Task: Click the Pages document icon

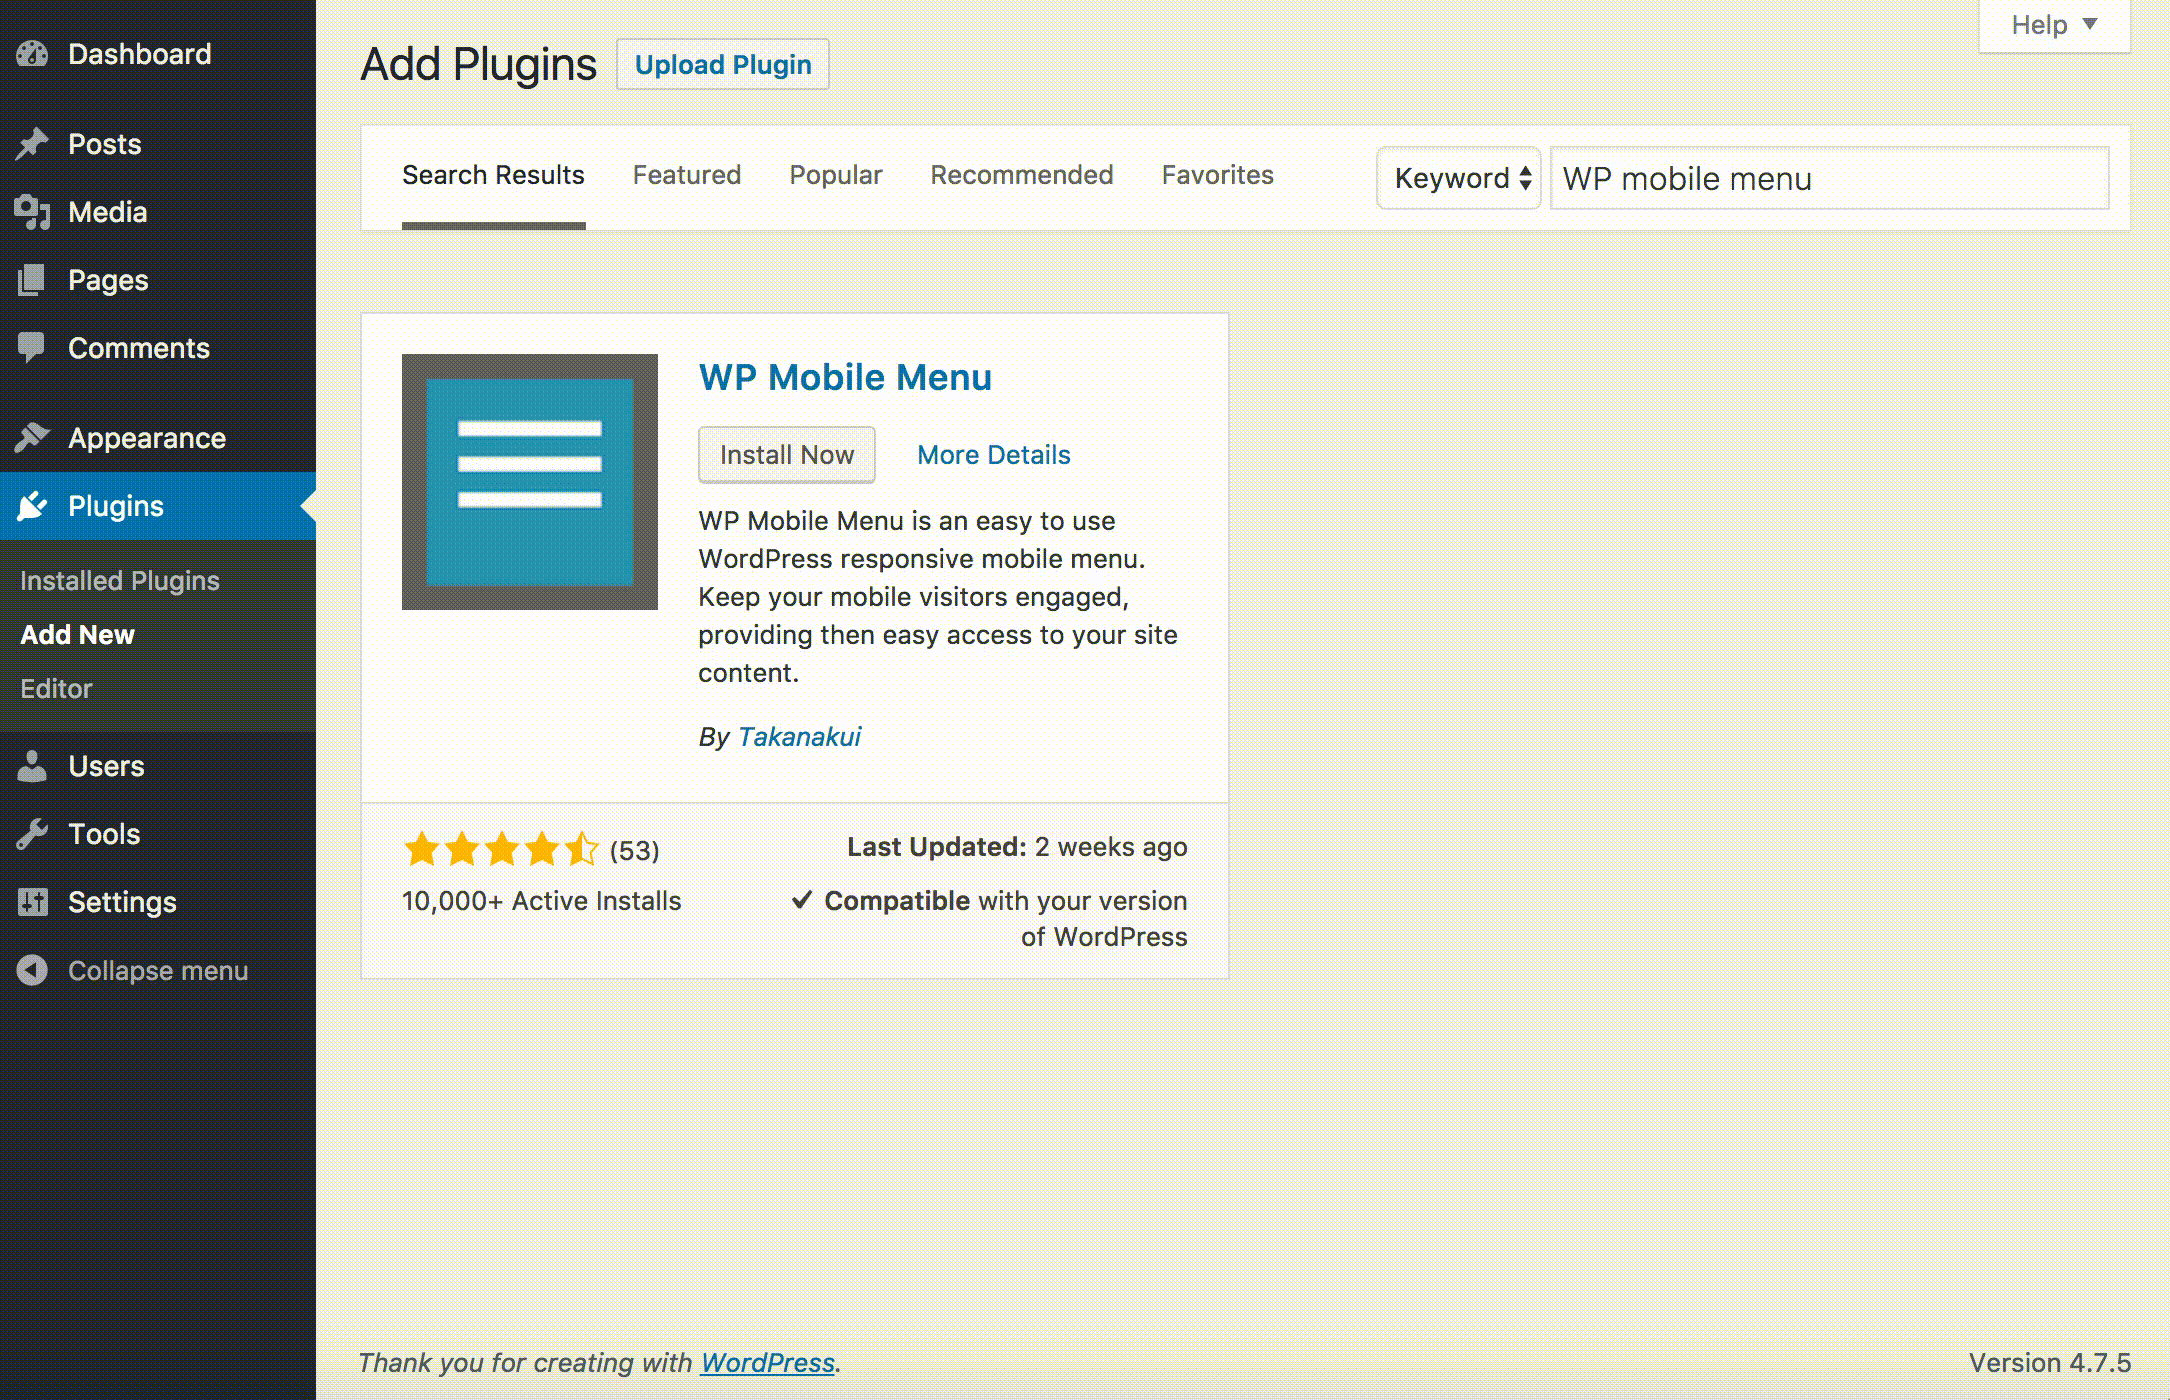Action: (32, 280)
